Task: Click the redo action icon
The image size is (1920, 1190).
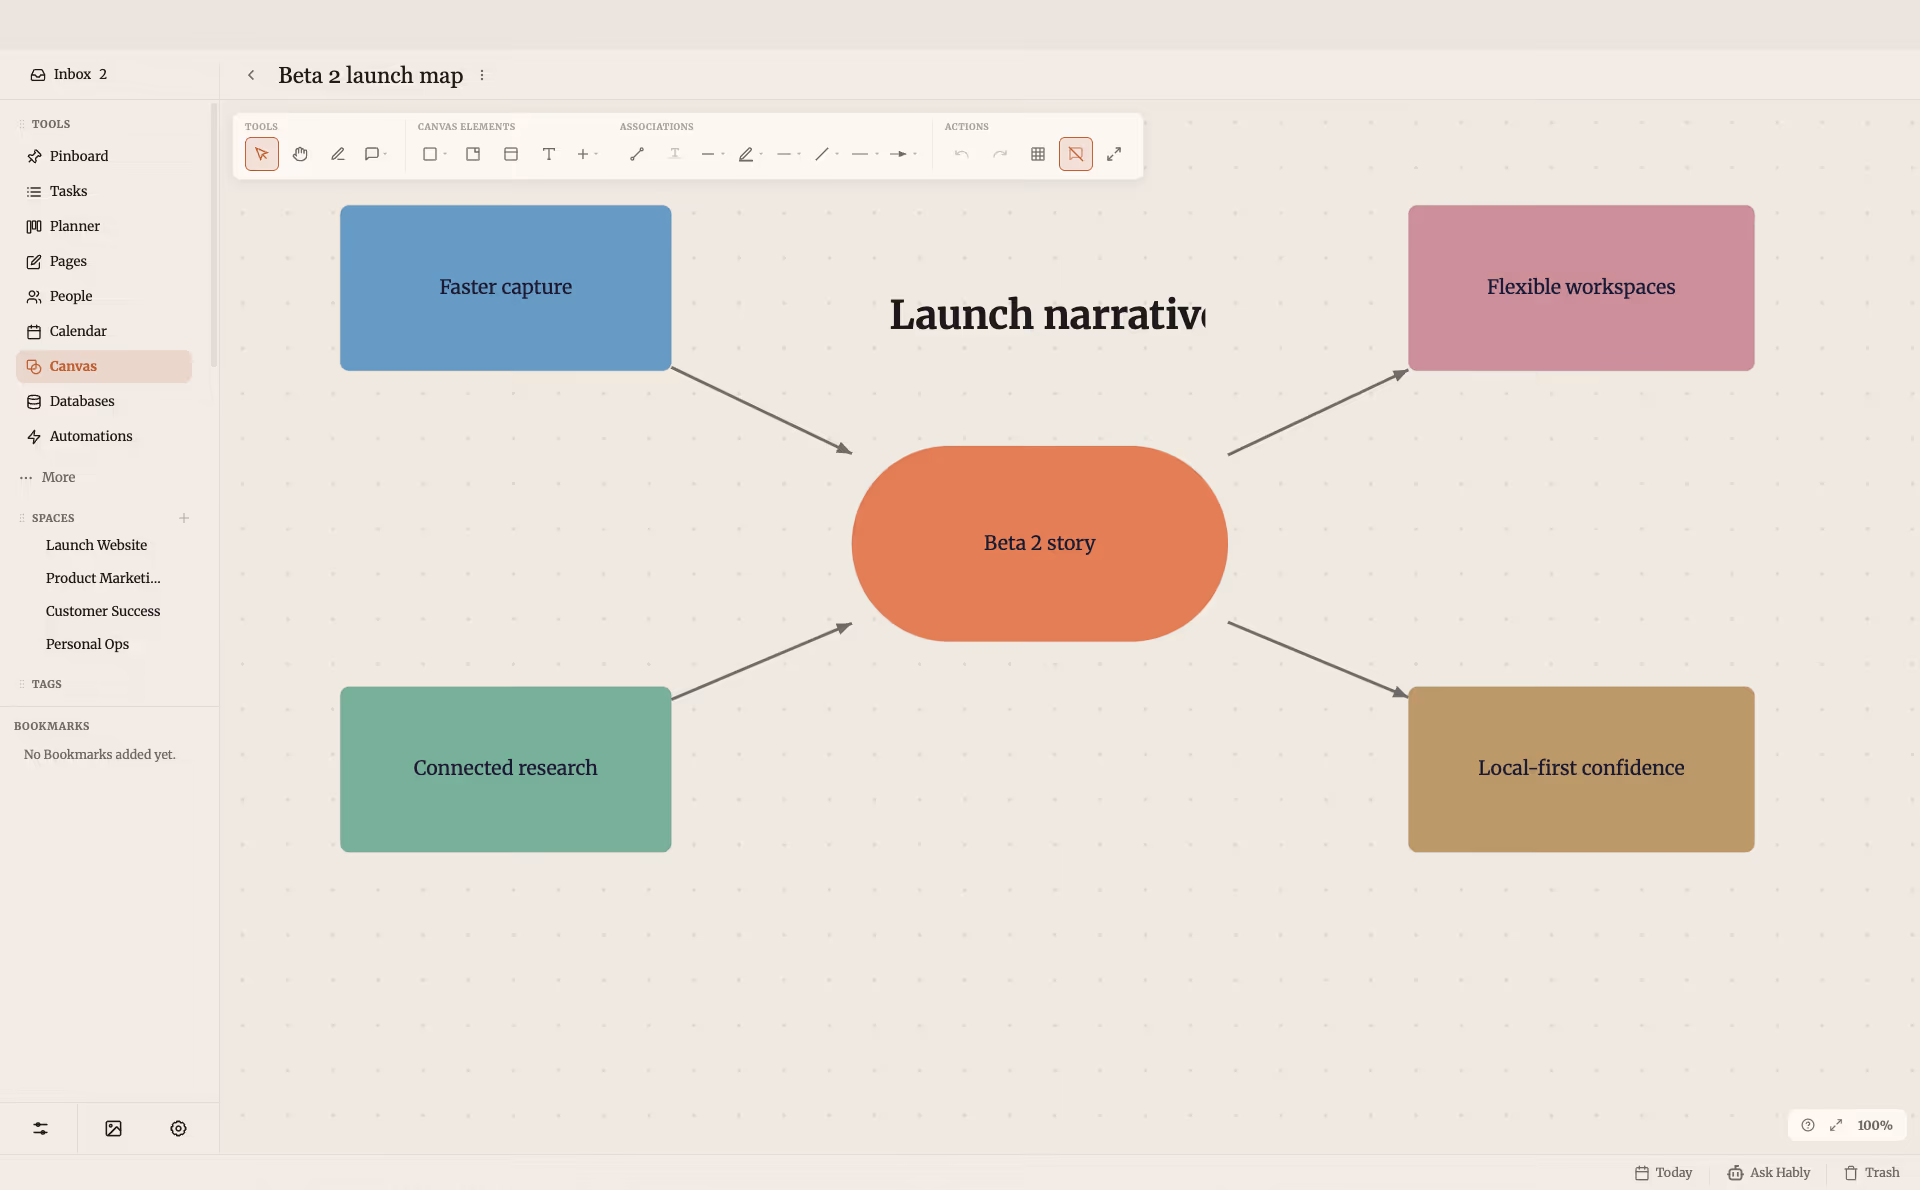Action: tap(999, 154)
